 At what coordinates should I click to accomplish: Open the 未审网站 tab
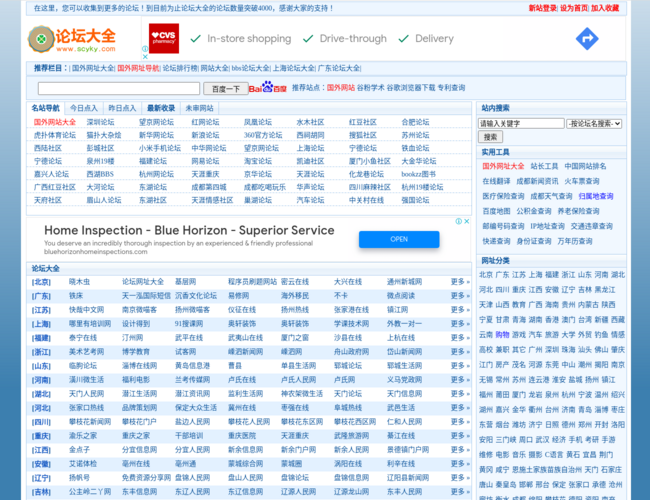point(199,108)
